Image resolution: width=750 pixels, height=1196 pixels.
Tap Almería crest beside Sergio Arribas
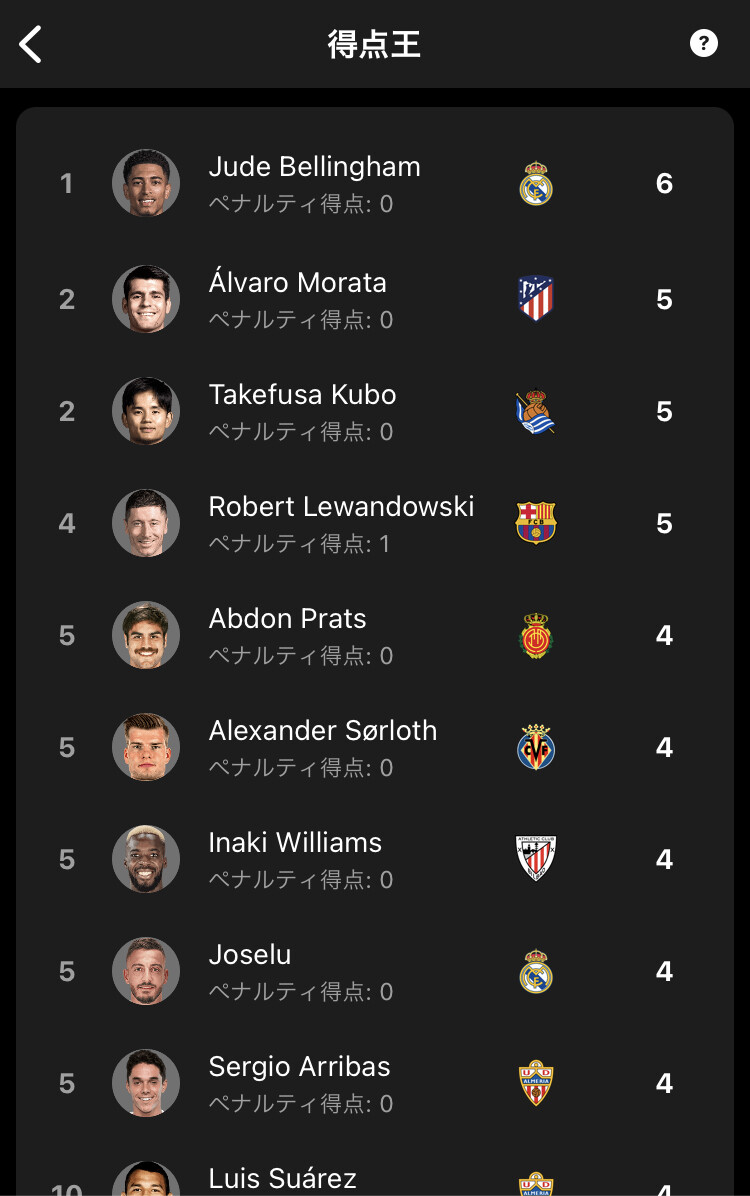pos(536,1084)
